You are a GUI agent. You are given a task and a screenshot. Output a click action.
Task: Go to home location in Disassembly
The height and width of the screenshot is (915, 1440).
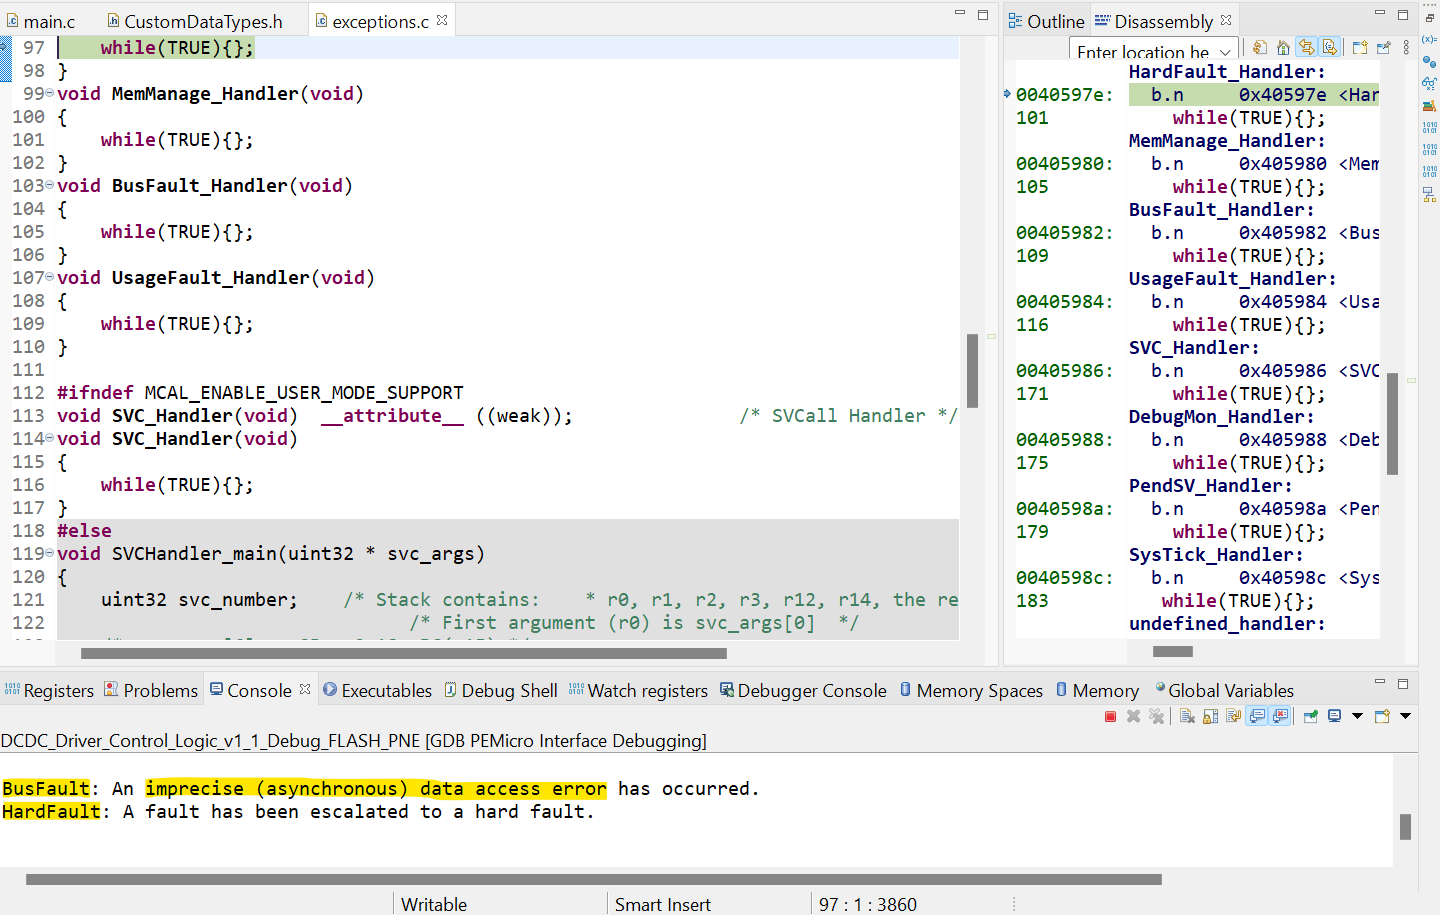coord(1283,47)
